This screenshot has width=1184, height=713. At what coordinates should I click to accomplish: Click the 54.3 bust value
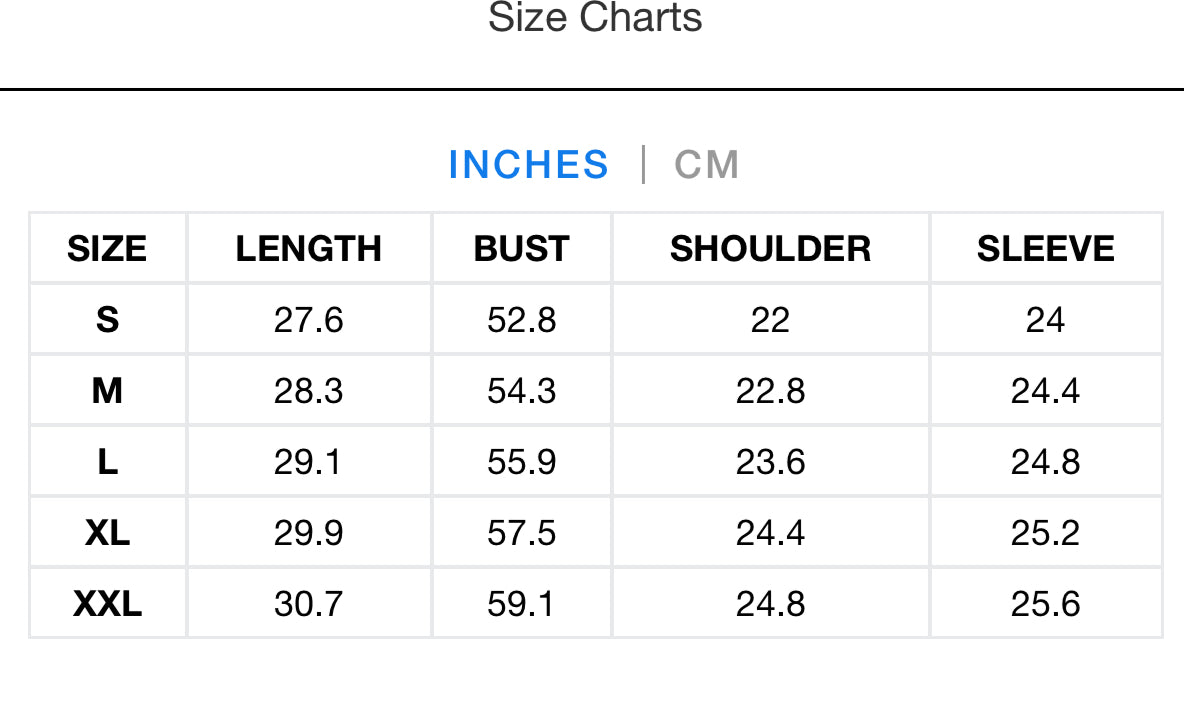(x=521, y=391)
